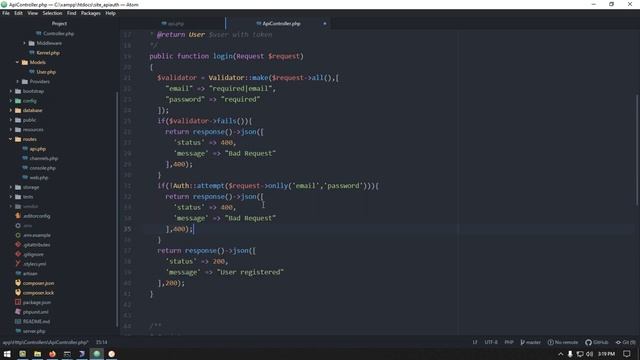Screen dimensions: 640x360
Task: Expand the public folder
Action: [11, 120]
